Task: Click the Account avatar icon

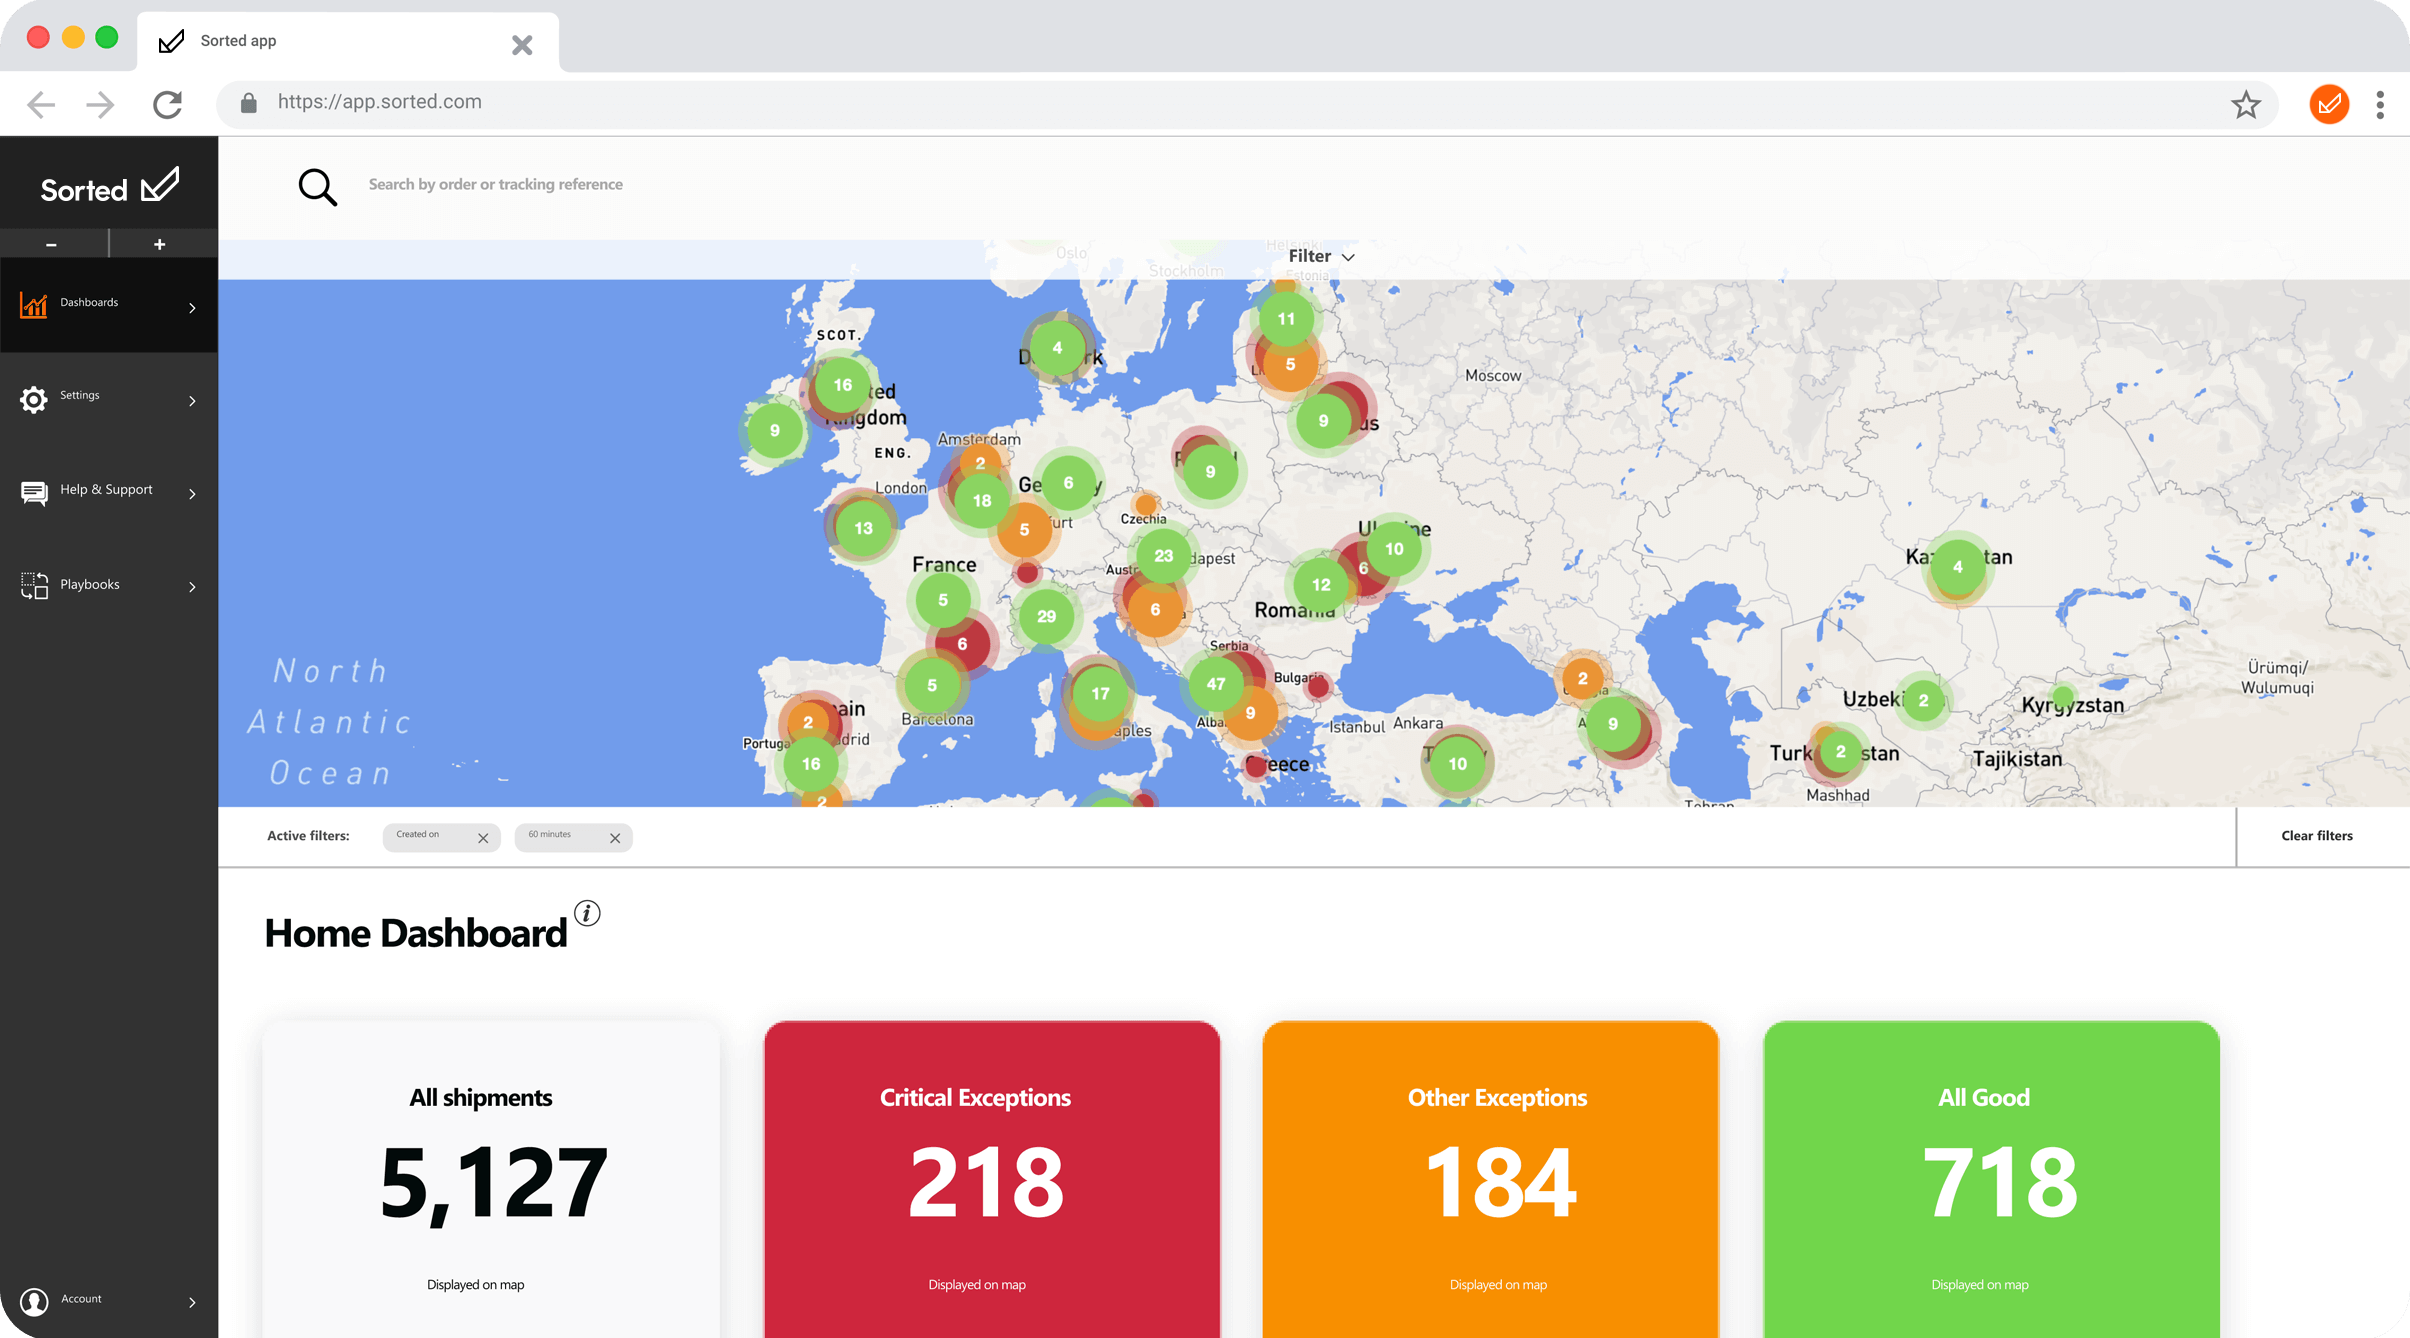Action: click(34, 1301)
